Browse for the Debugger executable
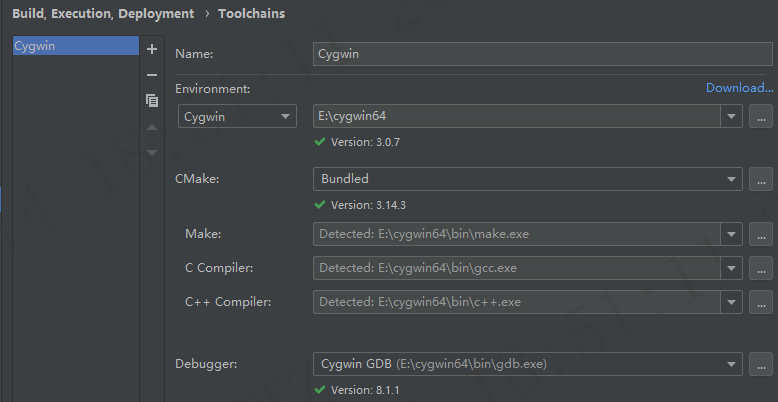This screenshot has height=402, width=778. [761, 364]
